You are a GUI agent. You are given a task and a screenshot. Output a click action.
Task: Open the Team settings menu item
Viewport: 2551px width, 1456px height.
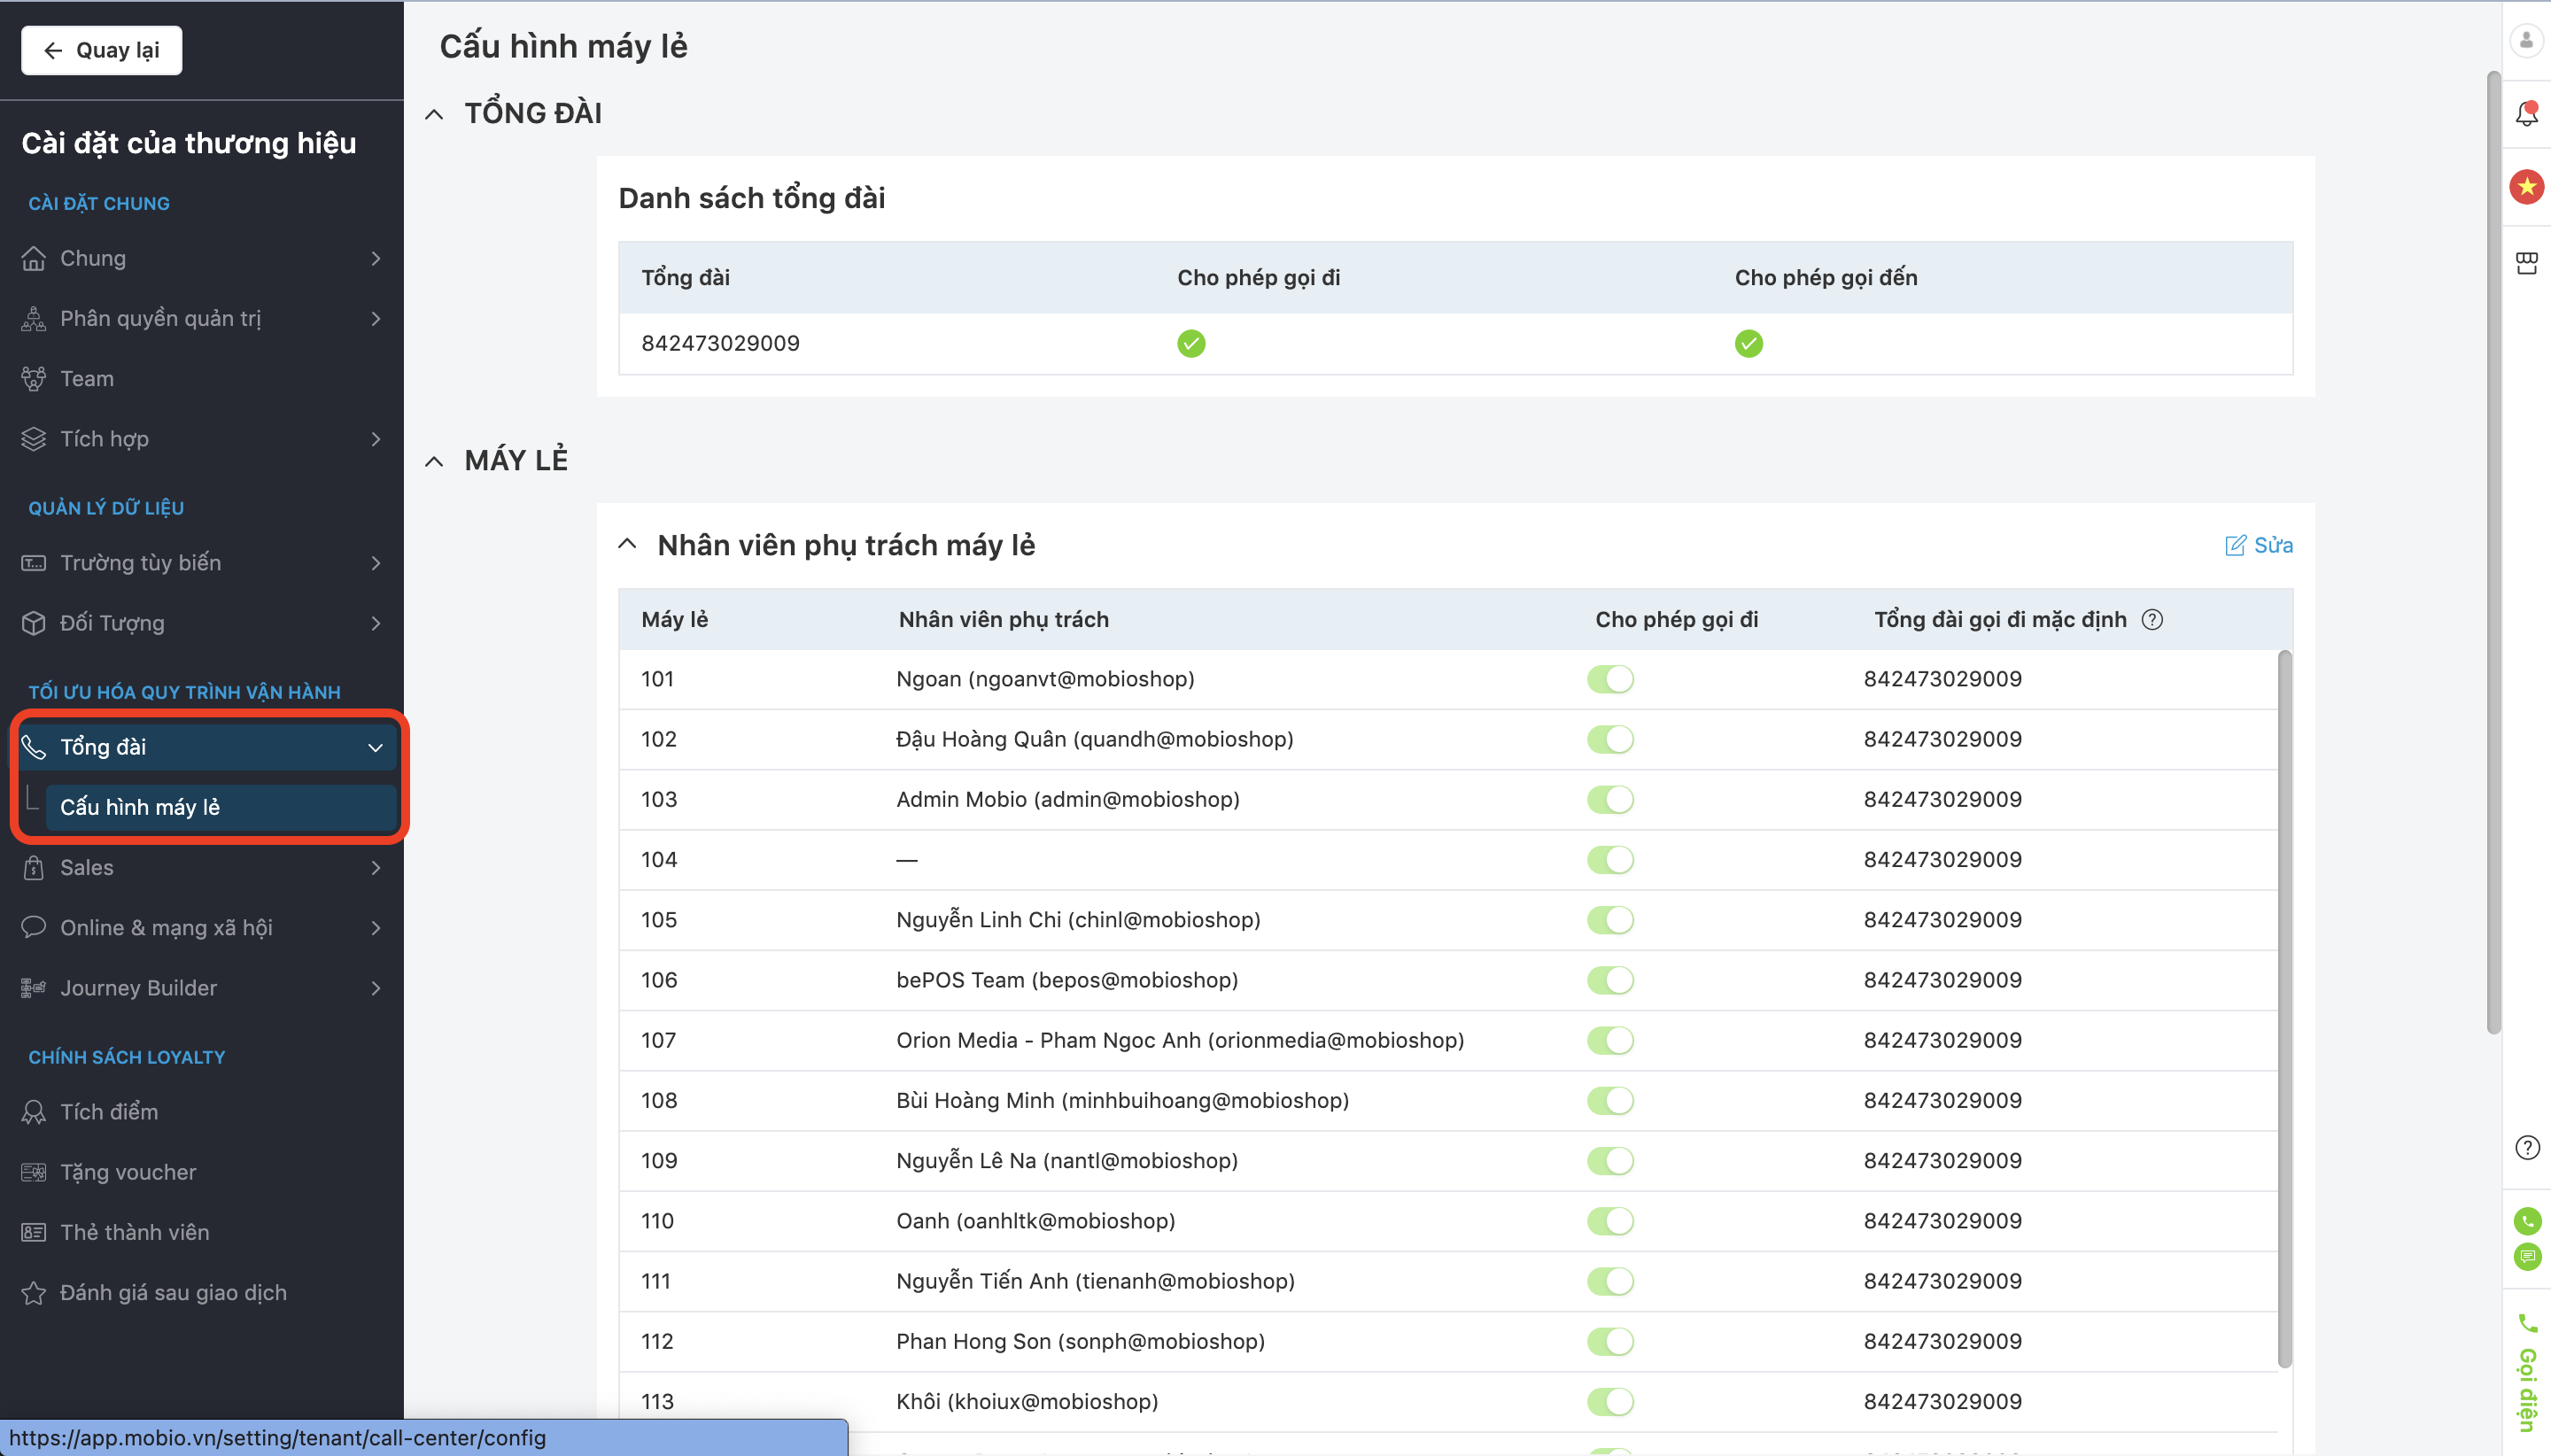pos(87,379)
